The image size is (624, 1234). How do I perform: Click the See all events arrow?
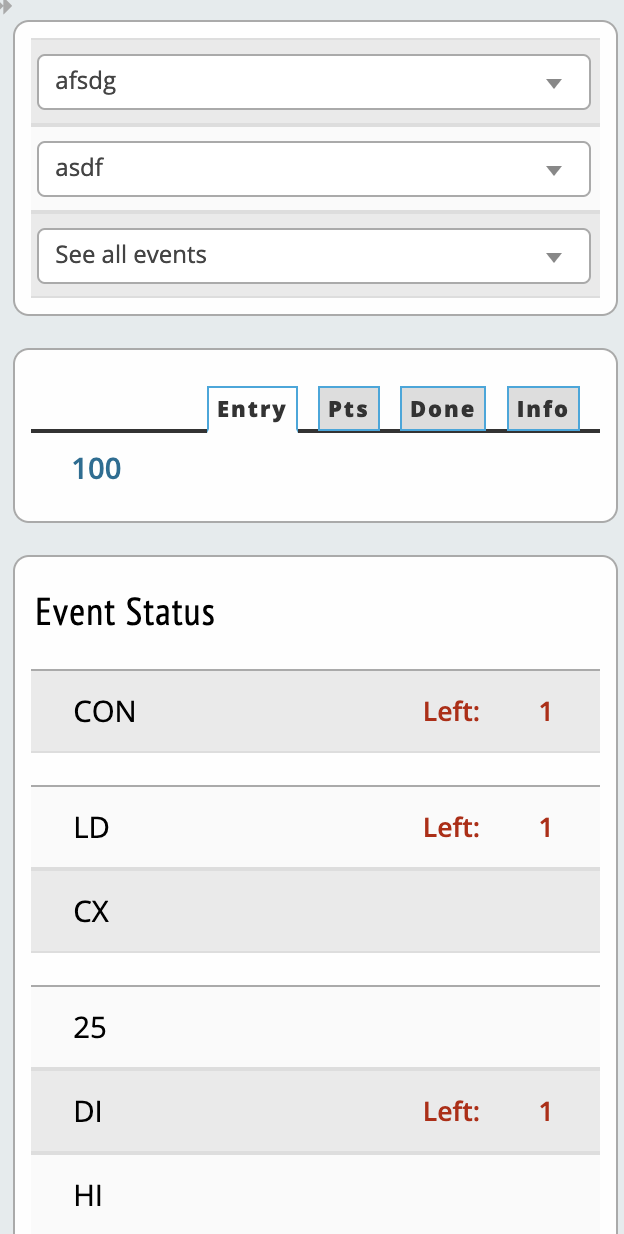(x=555, y=258)
